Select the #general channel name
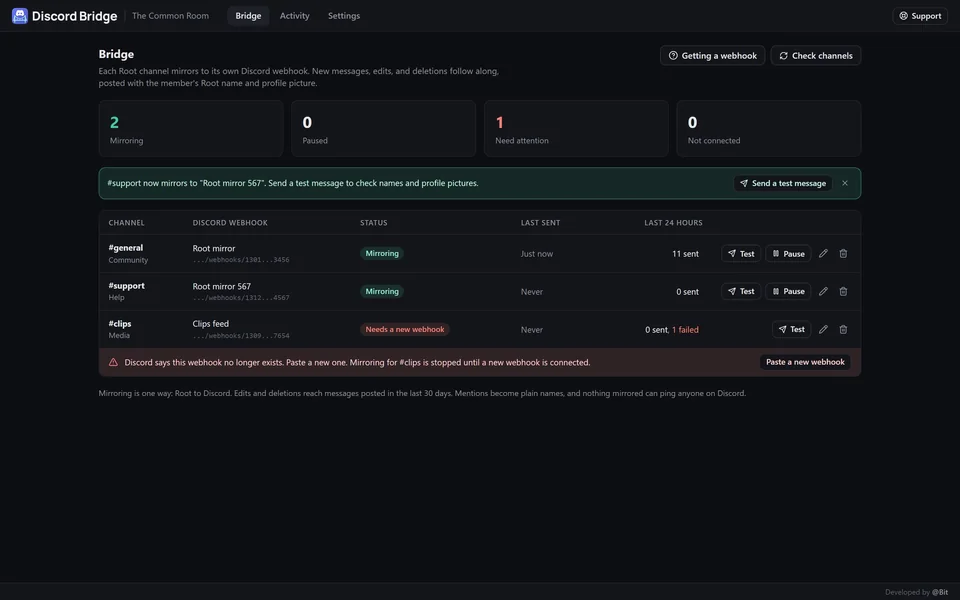The image size is (960, 600). click(126, 248)
